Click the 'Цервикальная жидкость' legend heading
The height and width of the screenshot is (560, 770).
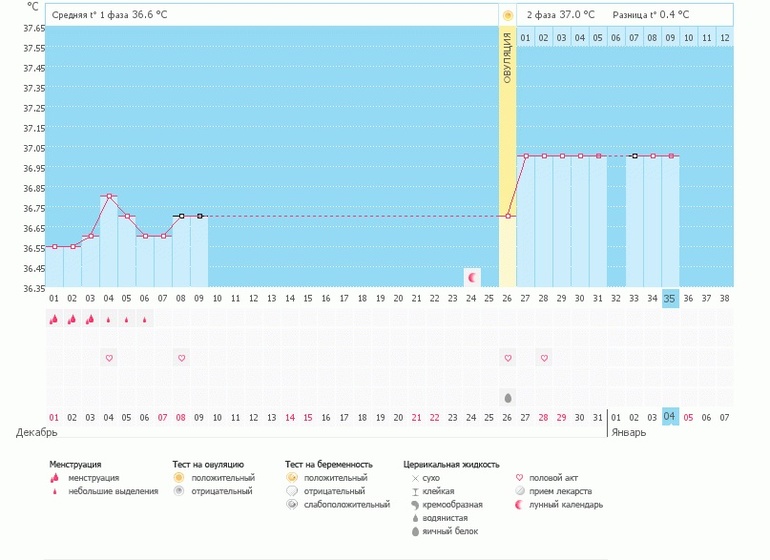pos(451,464)
